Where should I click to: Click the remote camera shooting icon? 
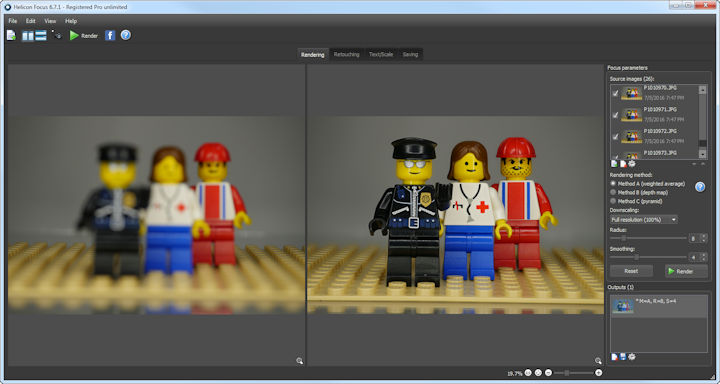tap(57, 35)
